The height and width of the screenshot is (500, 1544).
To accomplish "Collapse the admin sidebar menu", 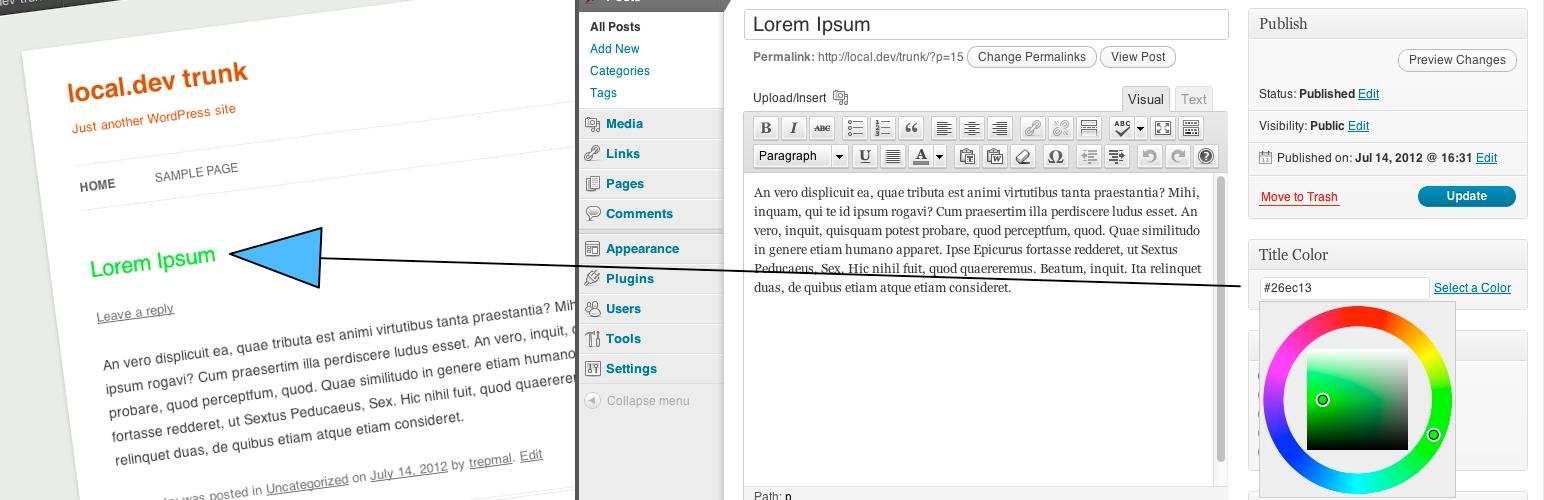I will 636,401.
